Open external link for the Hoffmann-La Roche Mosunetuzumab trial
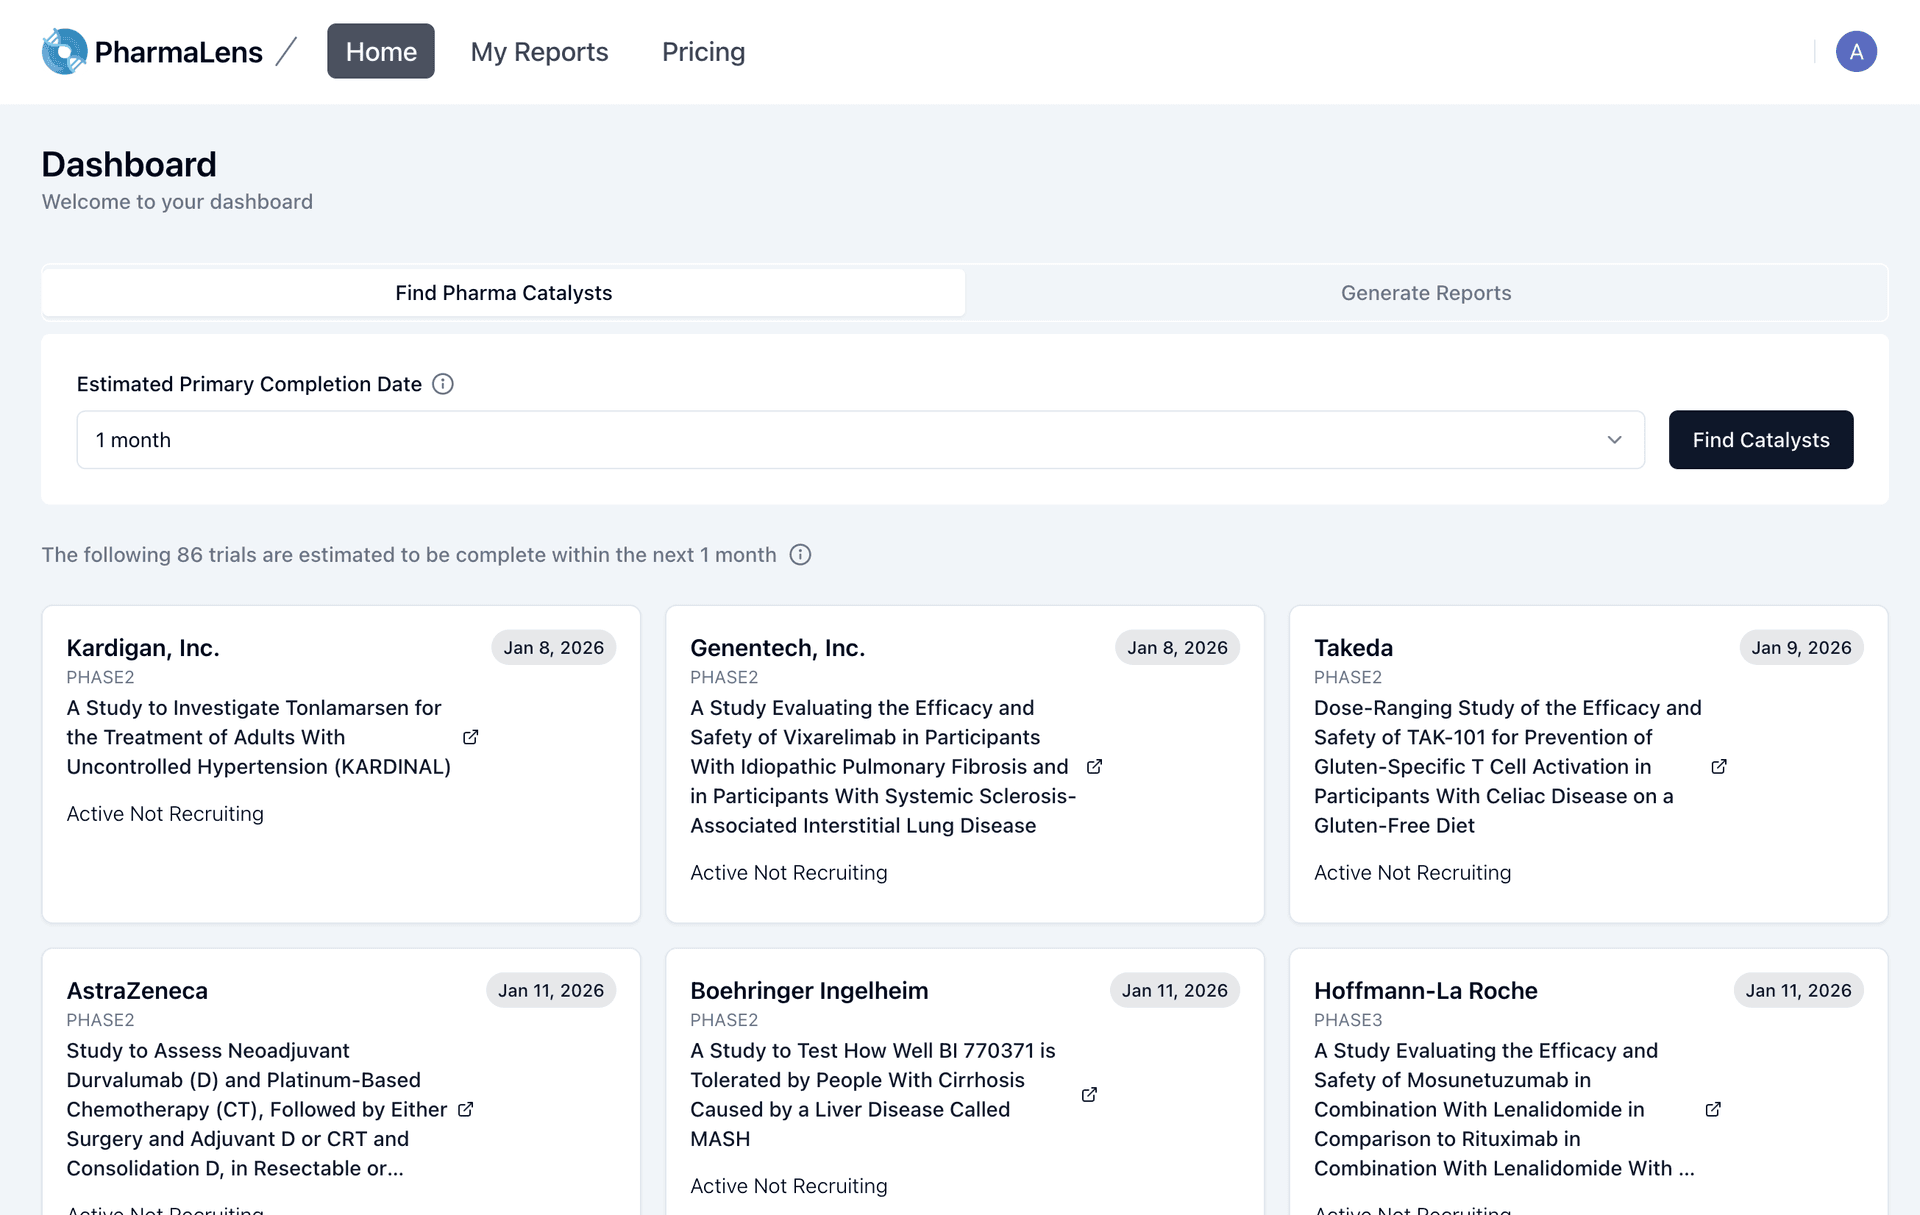 point(1713,1109)
